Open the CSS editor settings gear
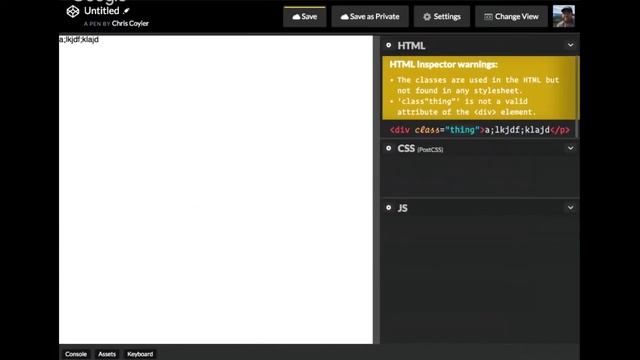The height and width of the screenshot is (360, 640). pos(389,148)
